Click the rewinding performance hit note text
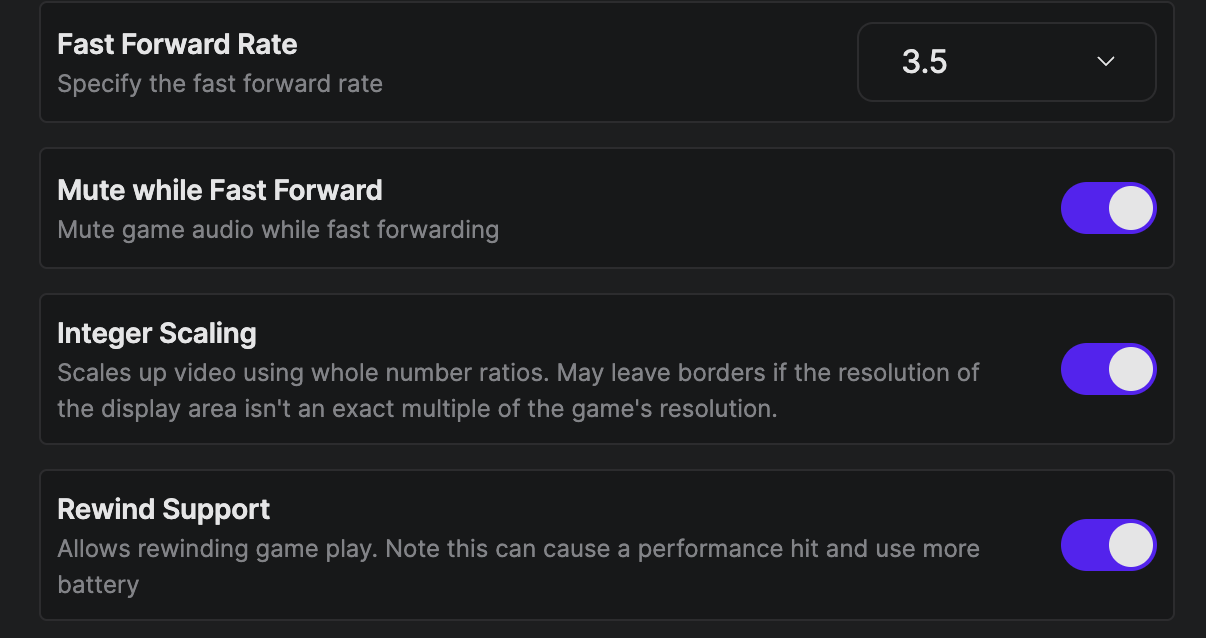The image size is (1206, 638). 518,549
